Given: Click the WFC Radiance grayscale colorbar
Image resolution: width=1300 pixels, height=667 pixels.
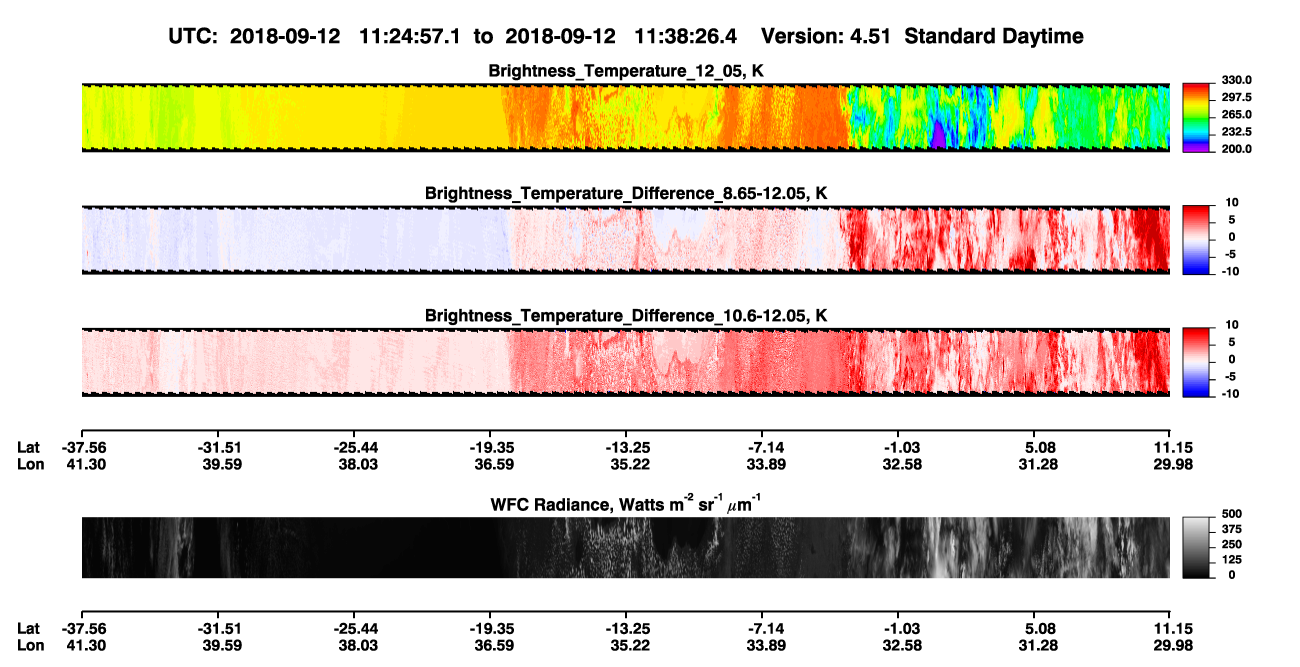Looking at the screenshot, I should point(1197,547).
